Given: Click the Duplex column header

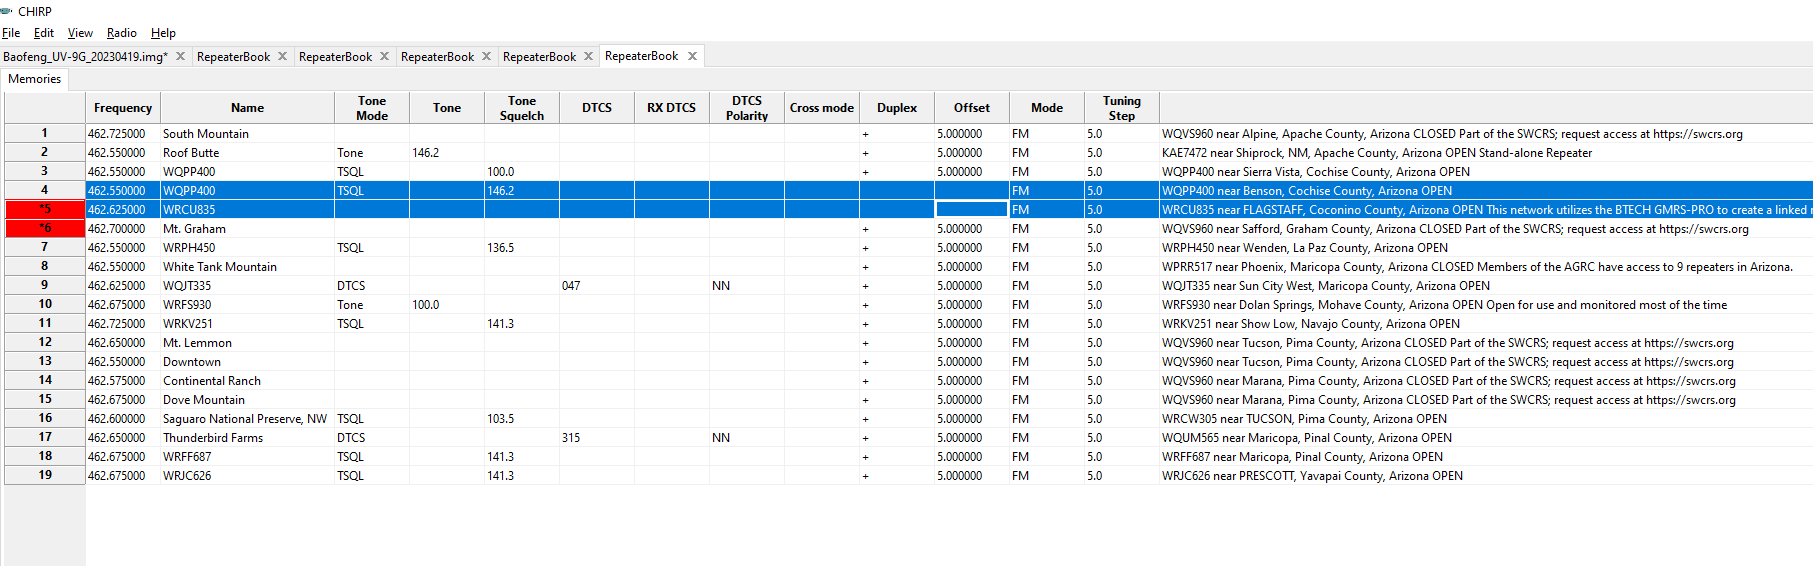Looking at the screenshot, I should click(897, 108).
